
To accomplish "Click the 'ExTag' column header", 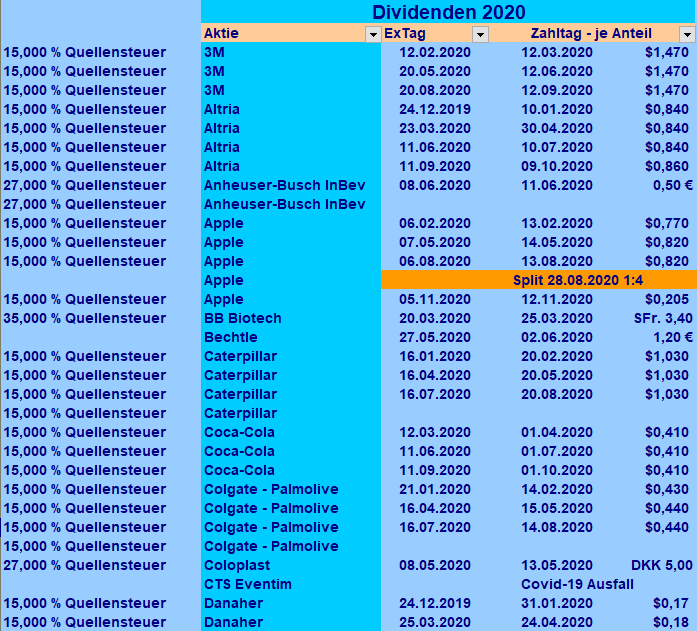I will tap(405, 33).
